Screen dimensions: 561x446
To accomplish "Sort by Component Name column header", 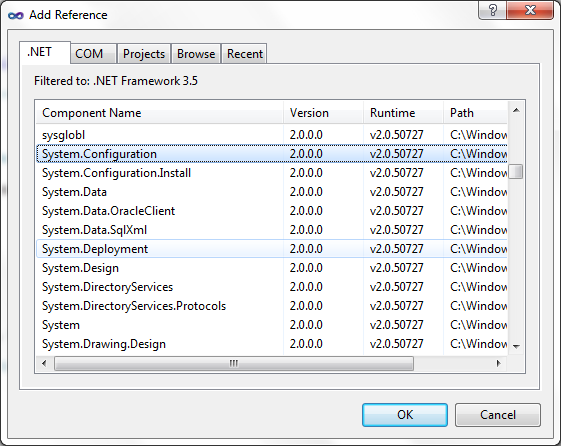I will click(x=160, y=113).
